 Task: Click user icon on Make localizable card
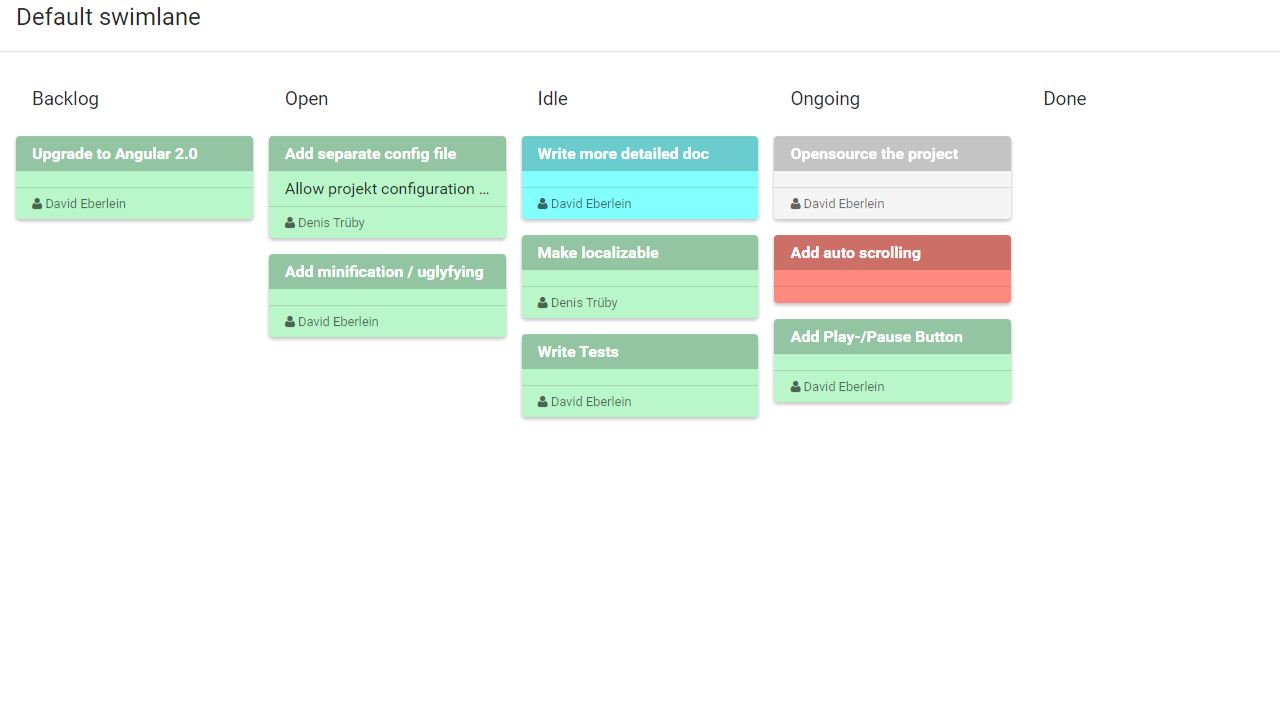(x=543, y=303)
